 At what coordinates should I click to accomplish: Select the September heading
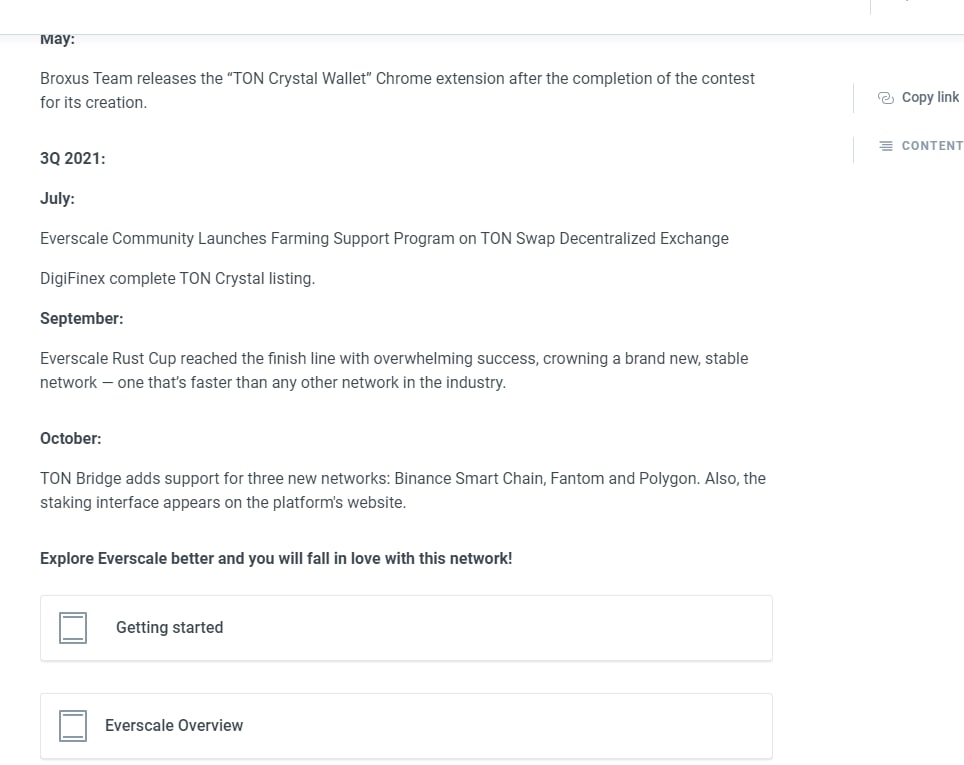pyautogui.click(x=82, y=318)
